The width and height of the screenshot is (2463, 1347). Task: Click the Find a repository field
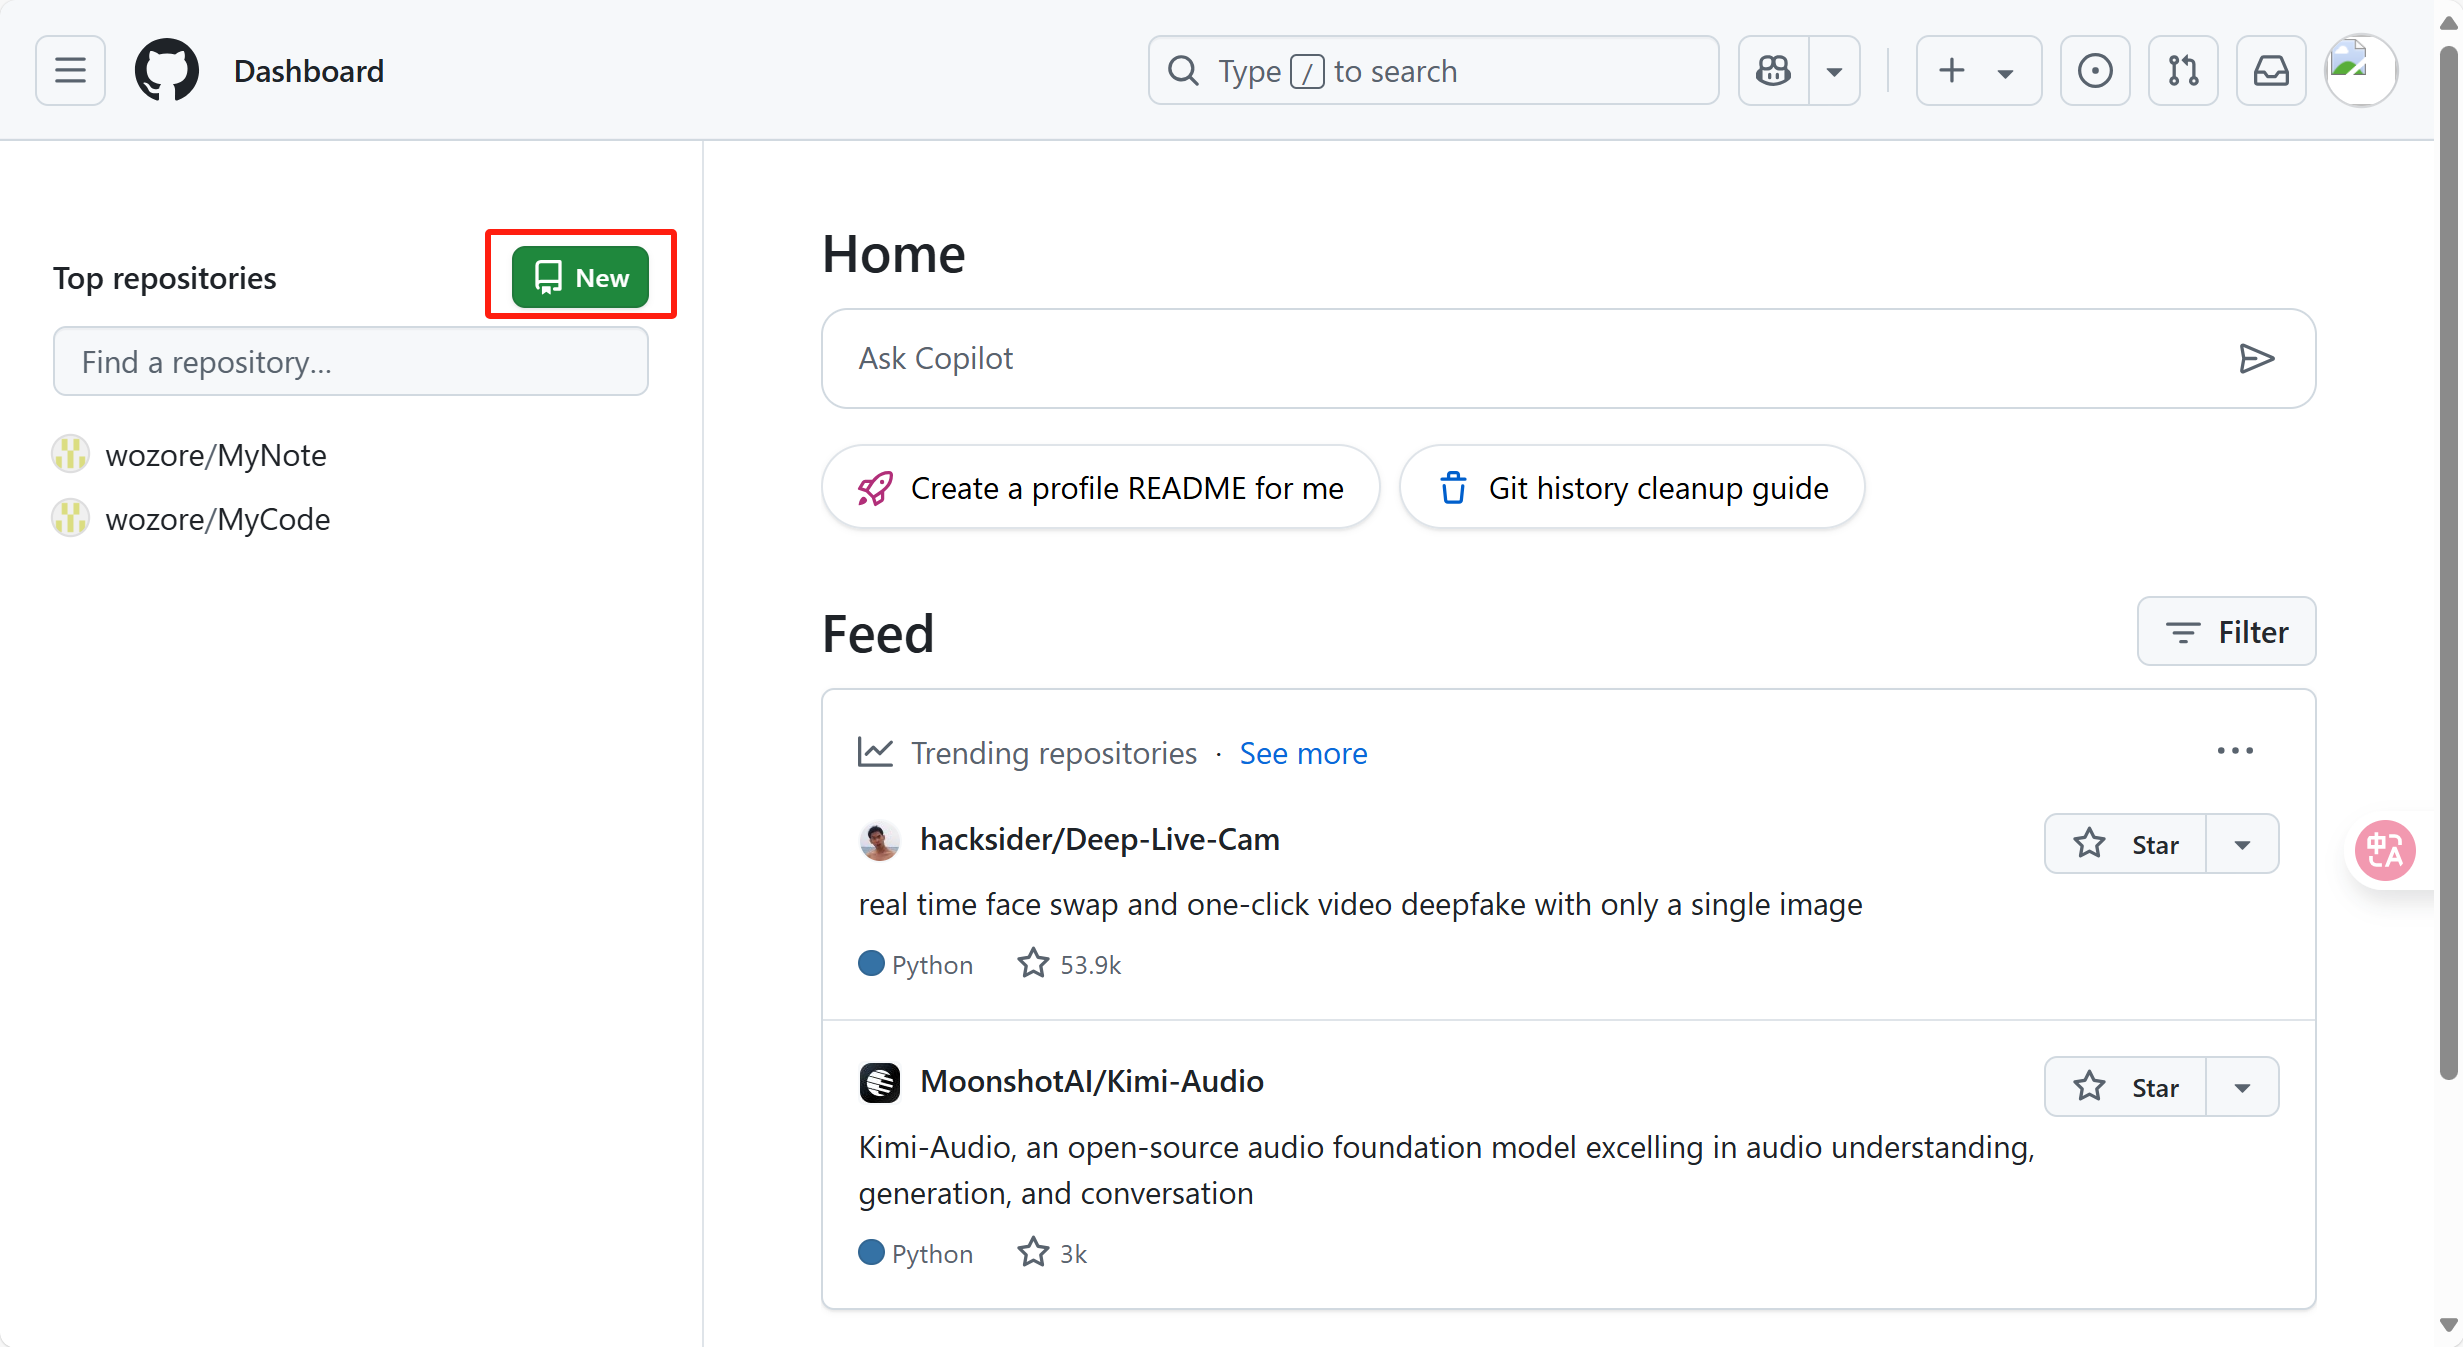(350, 362)
